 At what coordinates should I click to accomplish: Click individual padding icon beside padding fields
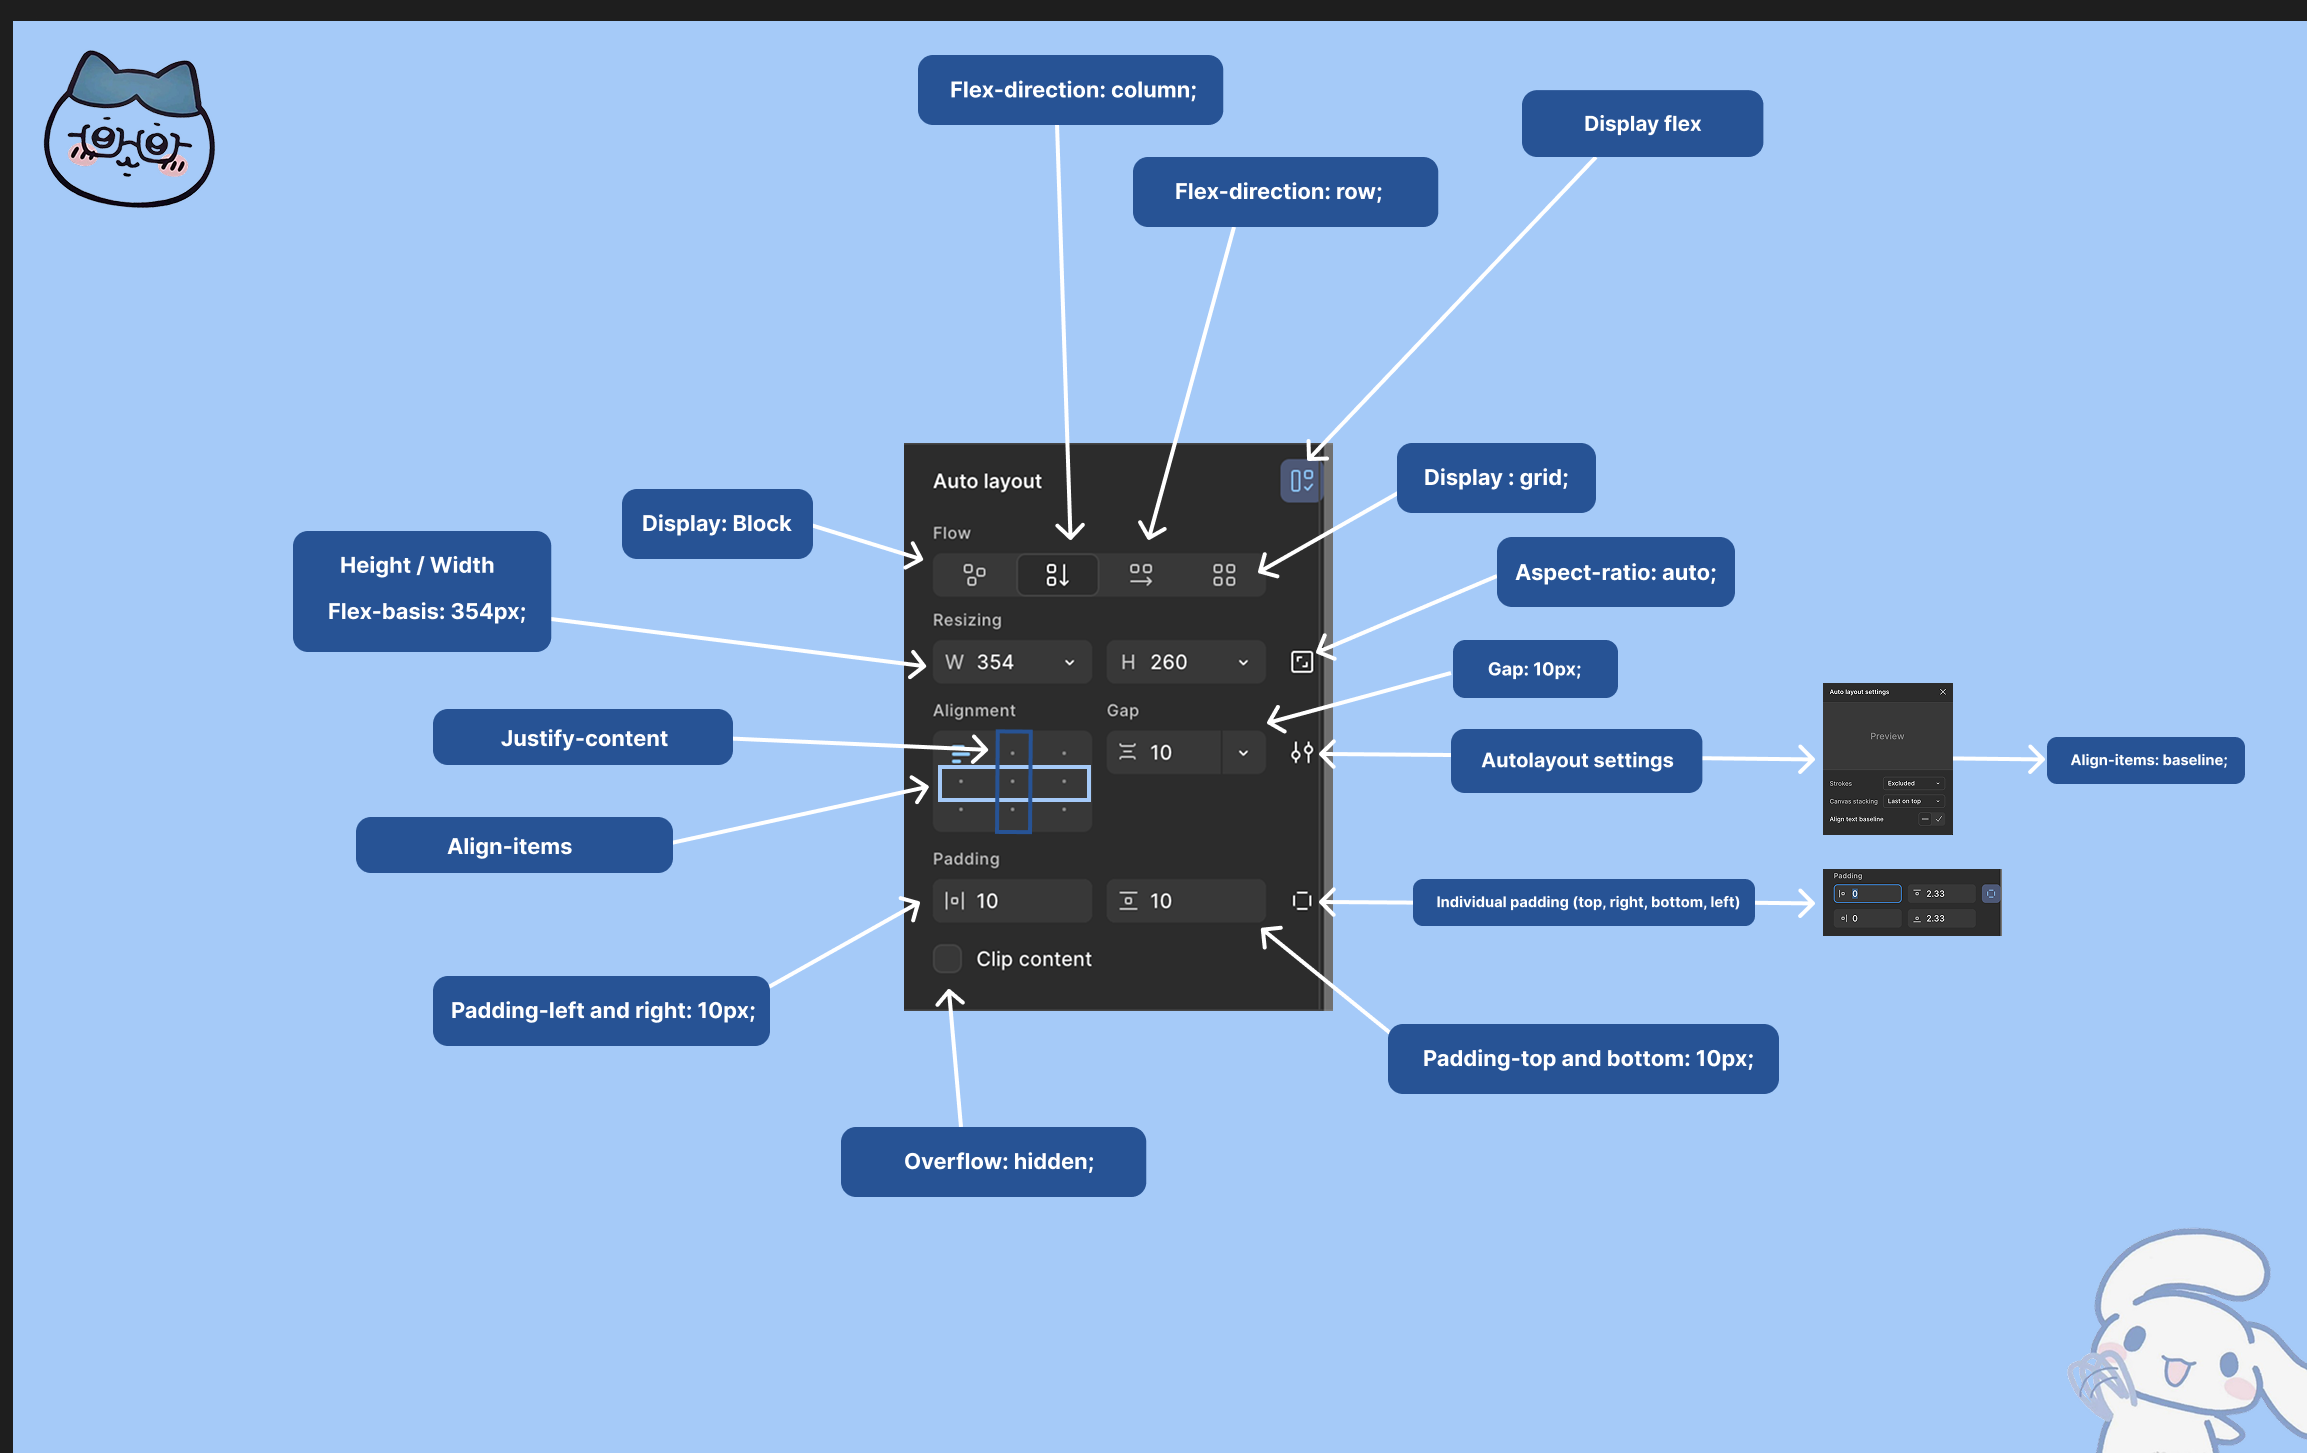coord(1301,901)
